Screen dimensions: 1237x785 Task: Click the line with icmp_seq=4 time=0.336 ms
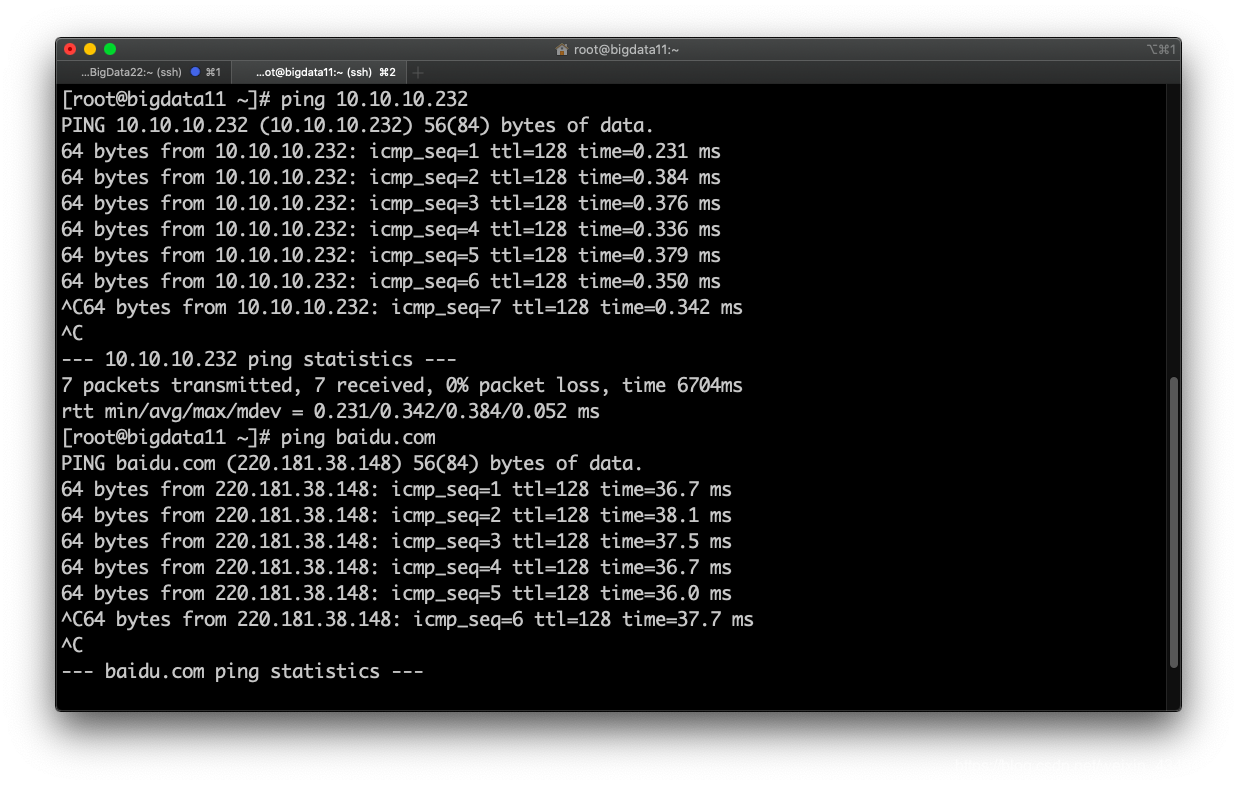click(391, 230)
